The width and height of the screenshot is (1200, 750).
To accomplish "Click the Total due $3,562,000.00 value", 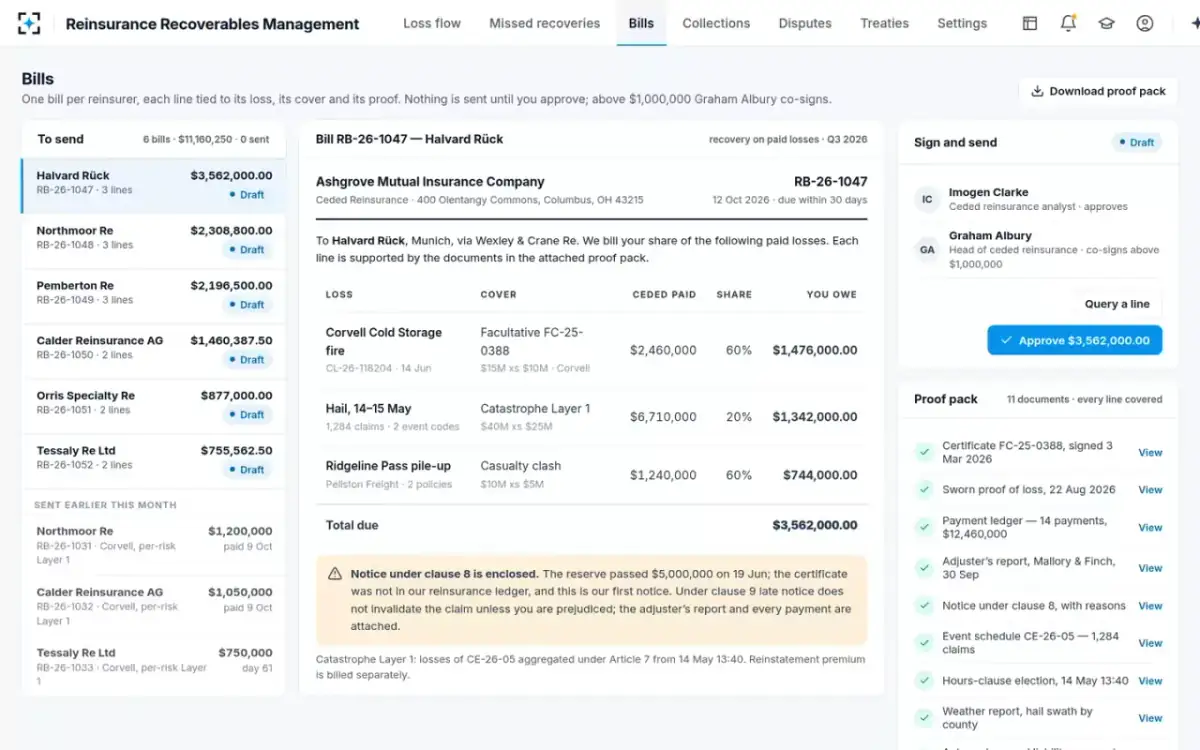I will click(x=814, y=525).
